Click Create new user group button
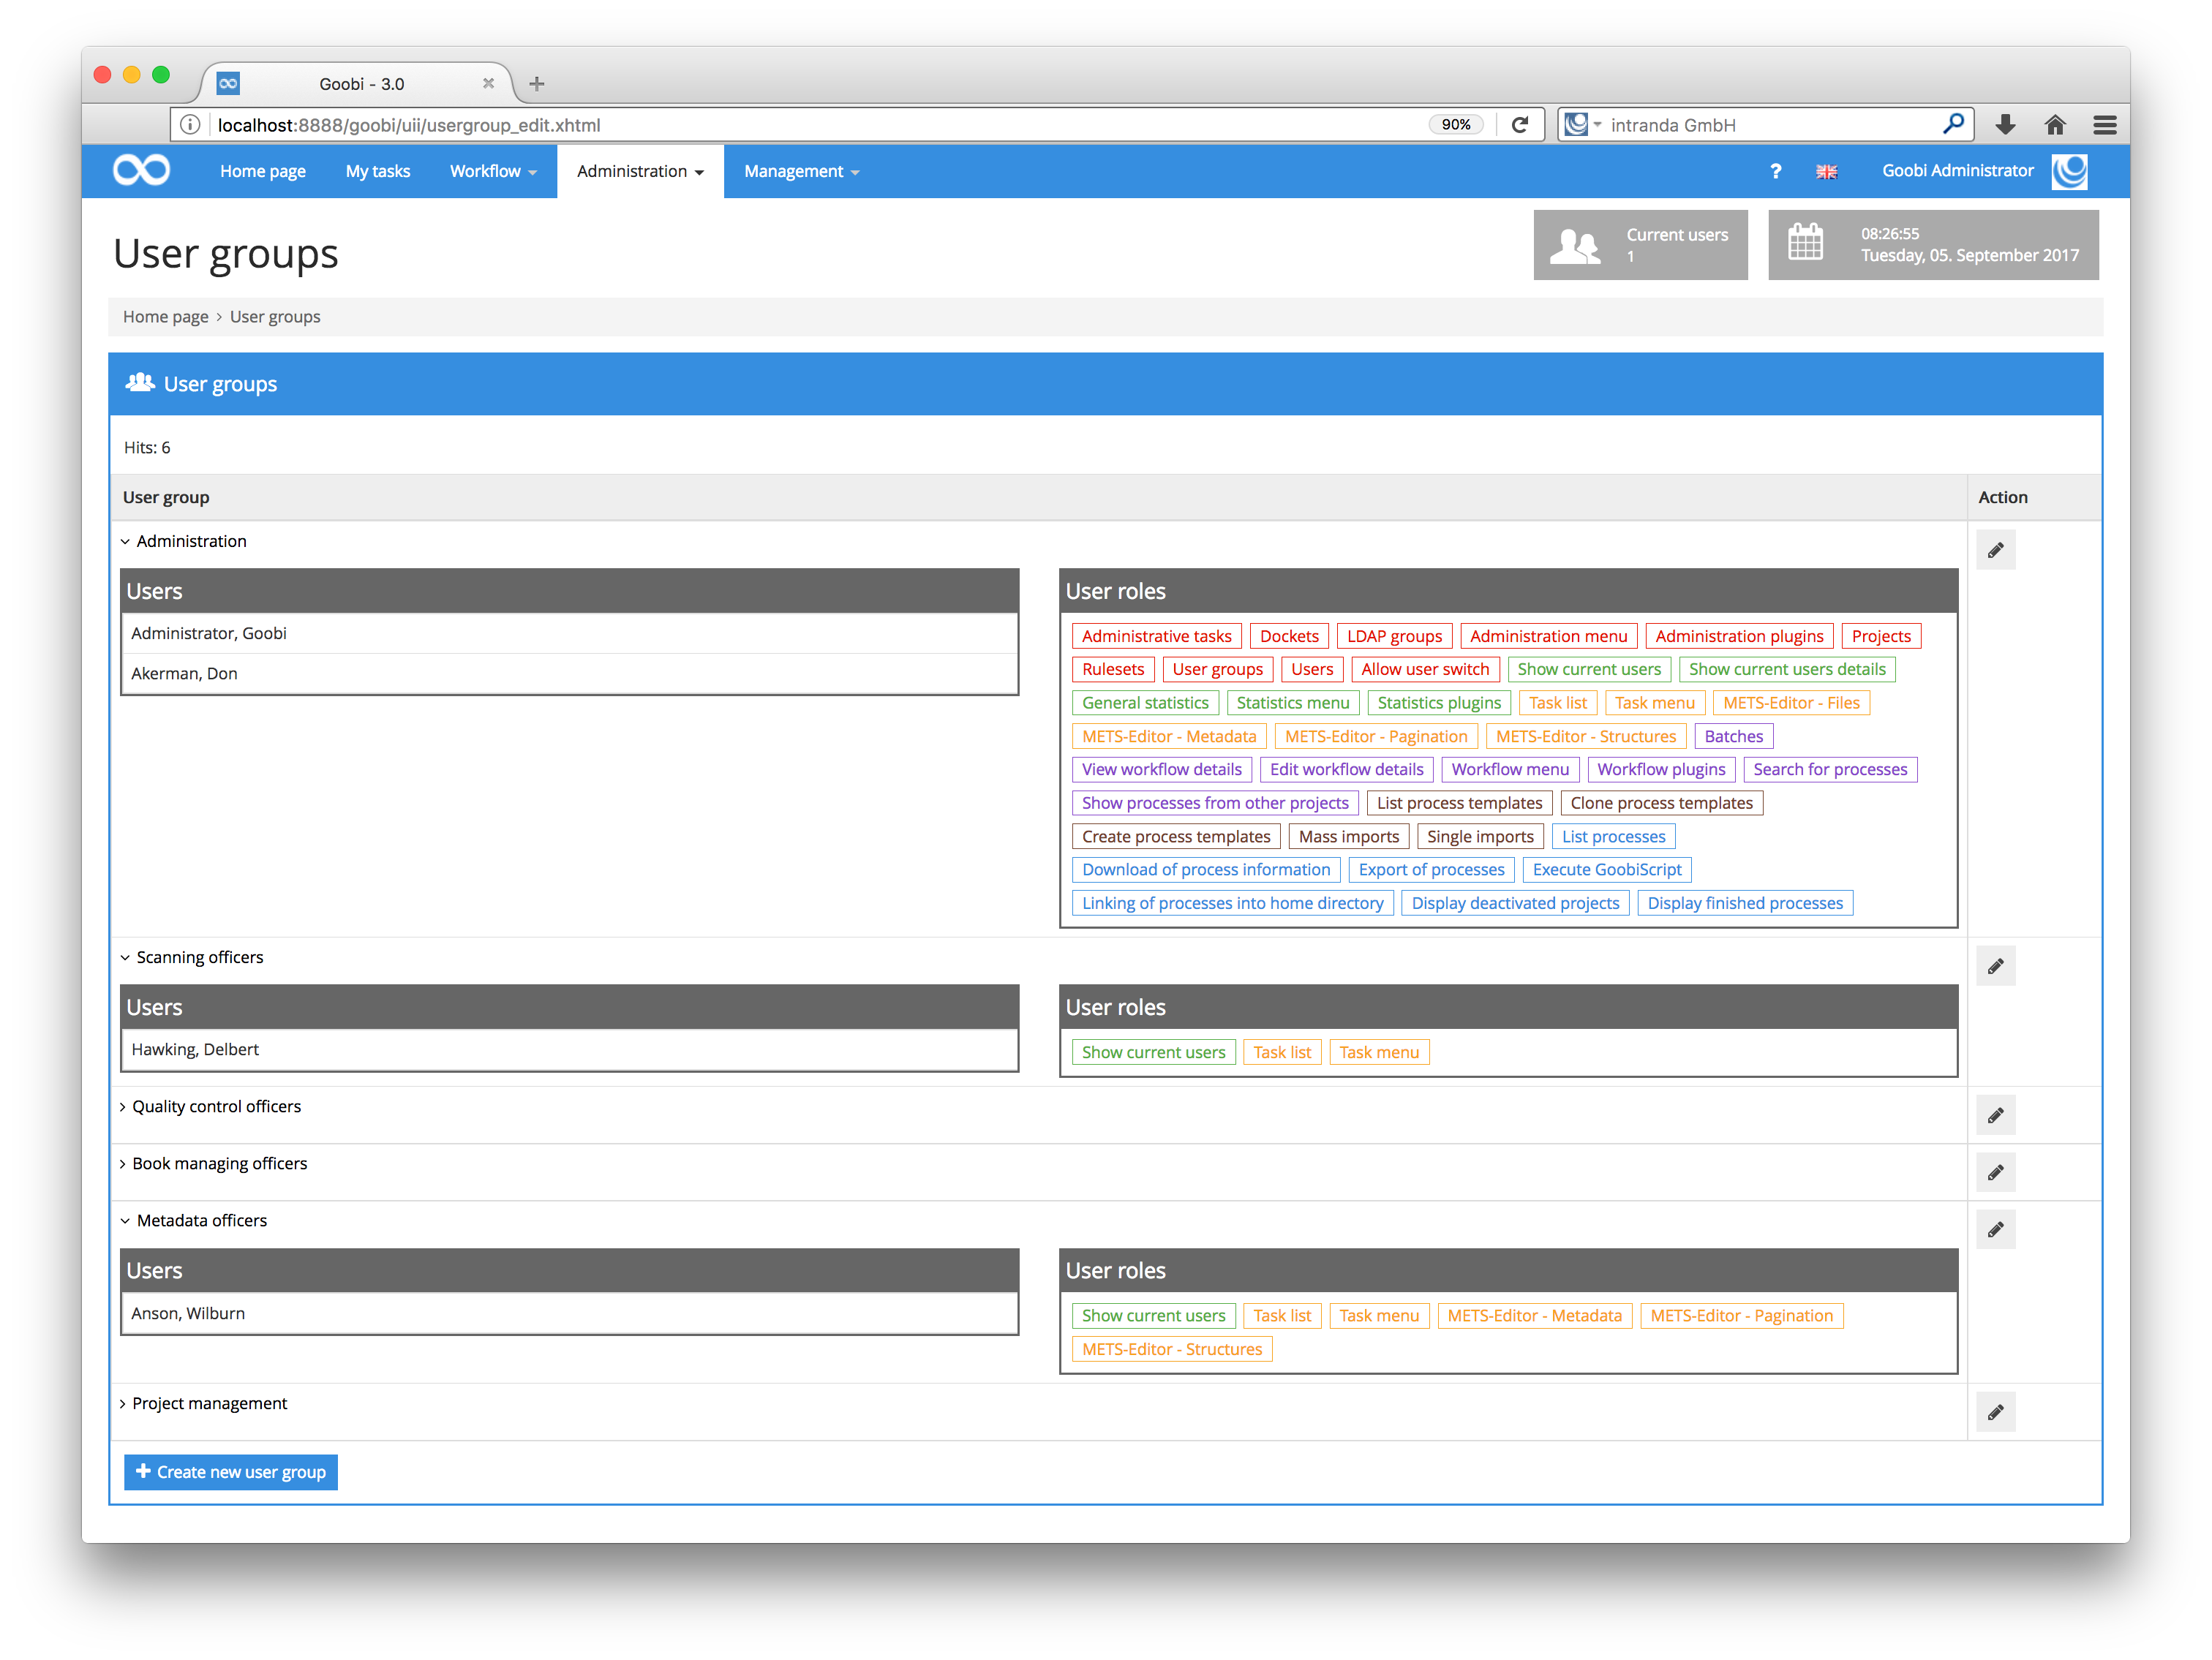The height and width of the screenshot is (1660, 2212). [231, 1471]
